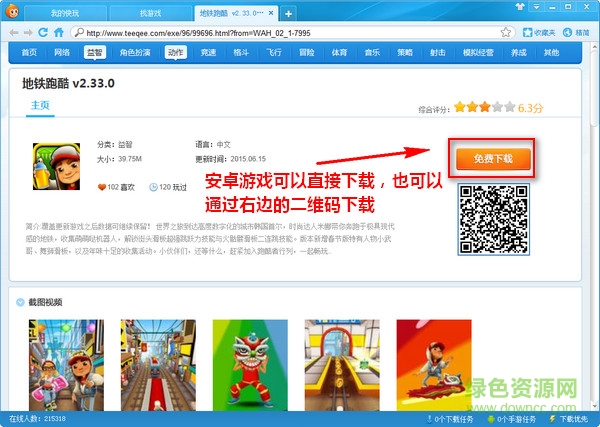
Task: Click the 语言: 中文 text
Action: 213,144
